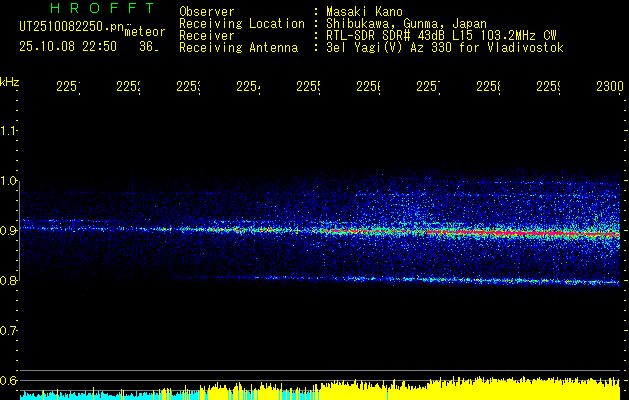Click the 0.8 kHz axis label
Image resolution: width=629 pixels, height=400 pixels.
click(x=8, y=280)
